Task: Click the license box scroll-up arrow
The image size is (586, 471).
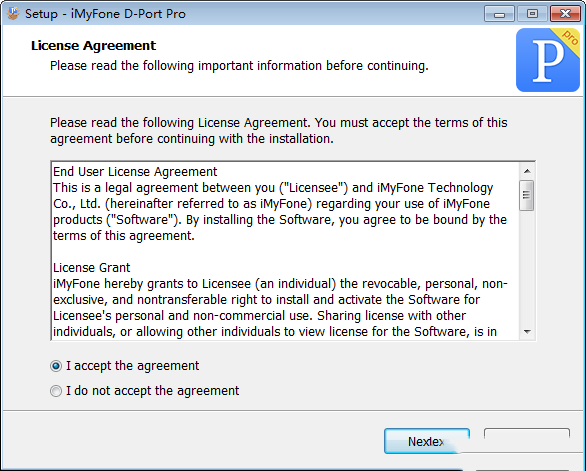Action: 527,171
